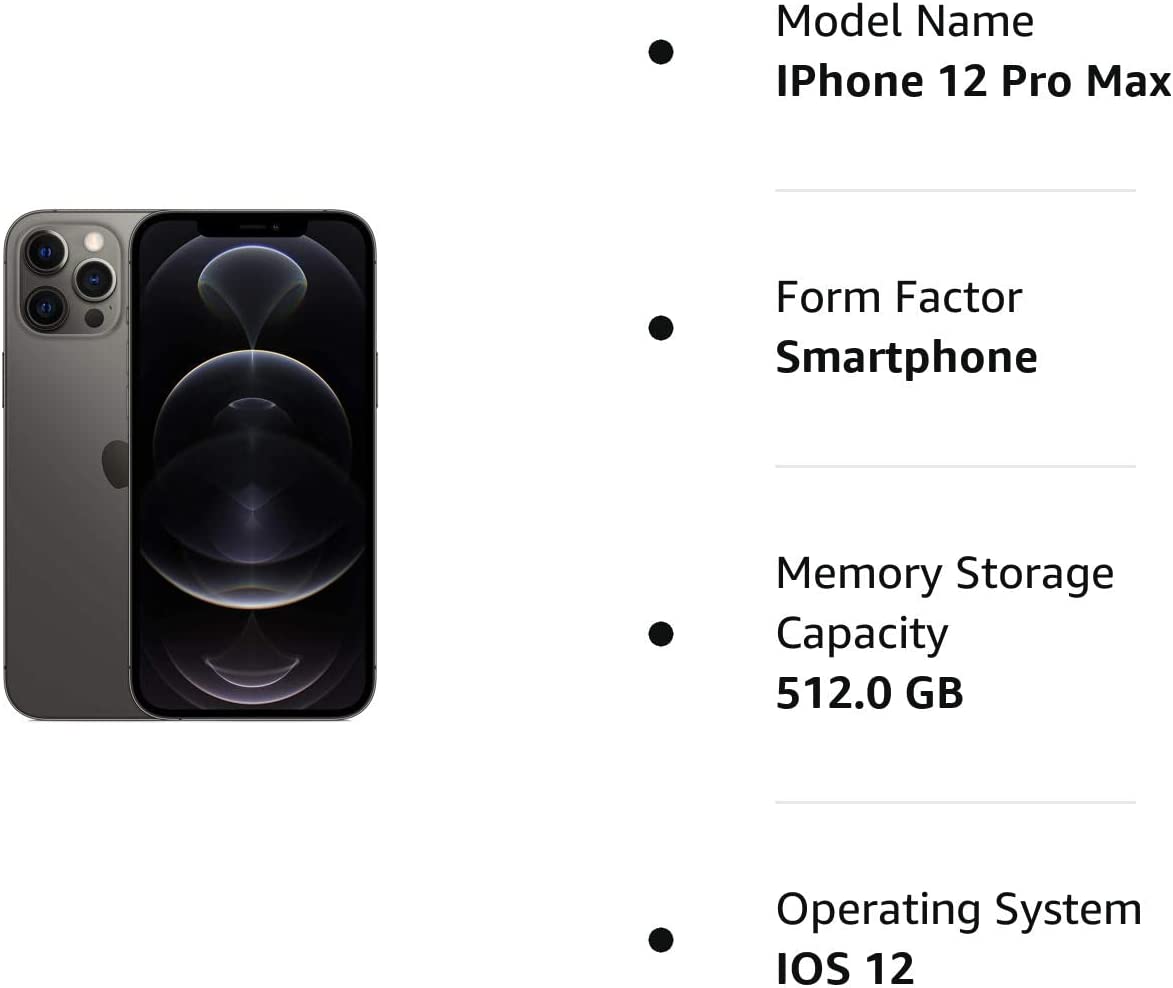Image resolution: width=1173 pixels, height=988 pixels.
Task: Click the bullet beside Memory Storage Capacity
Action: tap(660, 633)
